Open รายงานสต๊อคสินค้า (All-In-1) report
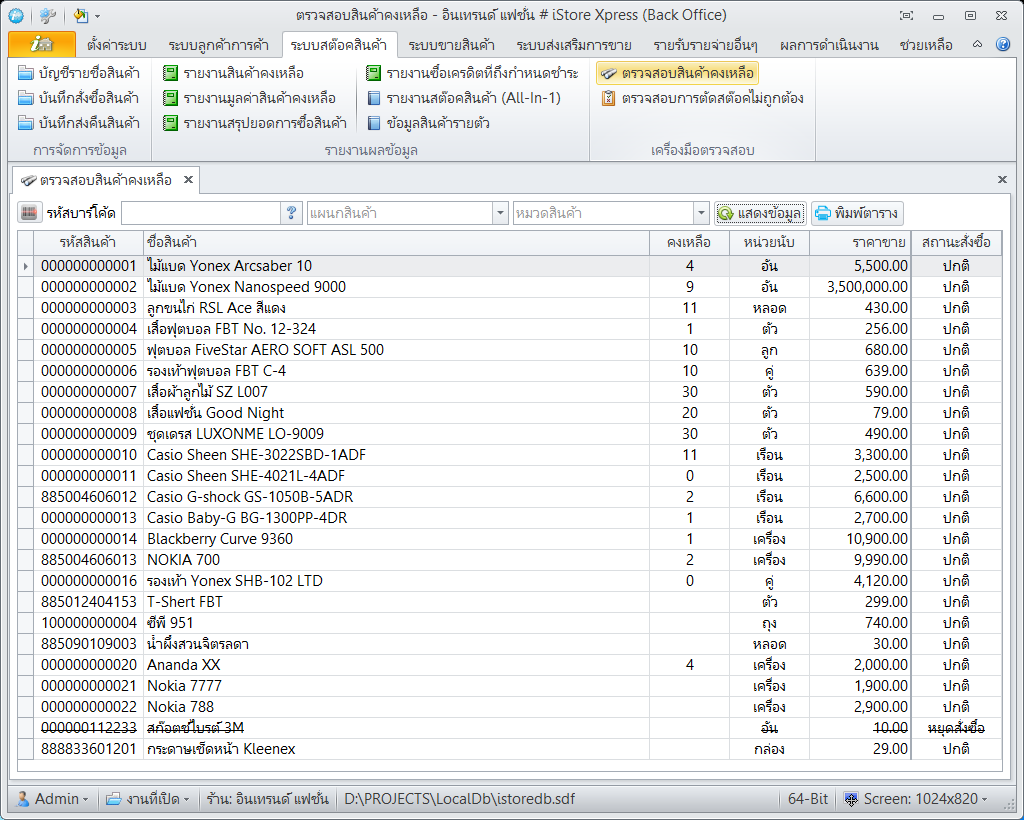This screenshot has width=1024, height=820. click(464, 98)
